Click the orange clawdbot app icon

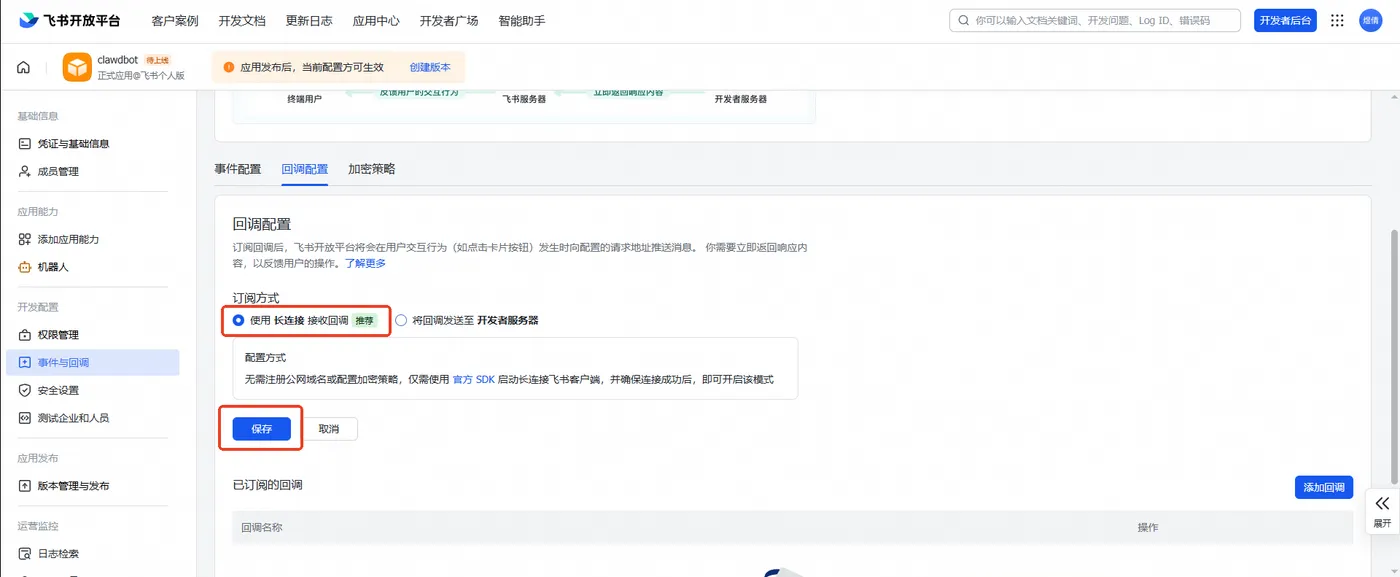tap(77, 67)
